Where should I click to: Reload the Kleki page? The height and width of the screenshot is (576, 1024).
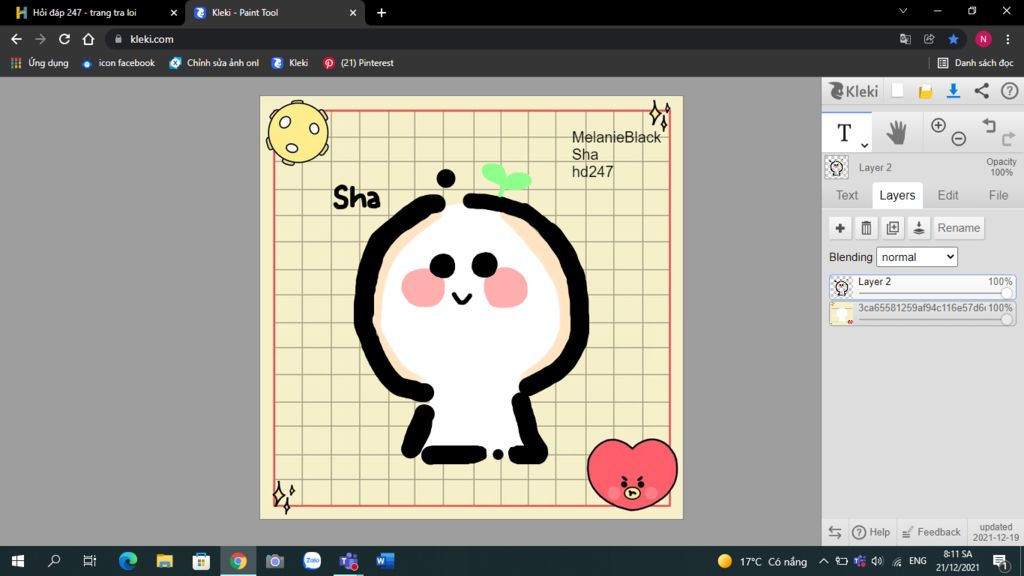[x=64, y=39]
